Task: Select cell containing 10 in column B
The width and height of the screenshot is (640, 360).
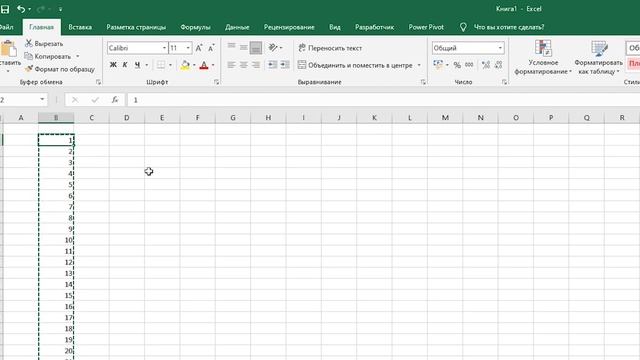Action: point(56,240)
